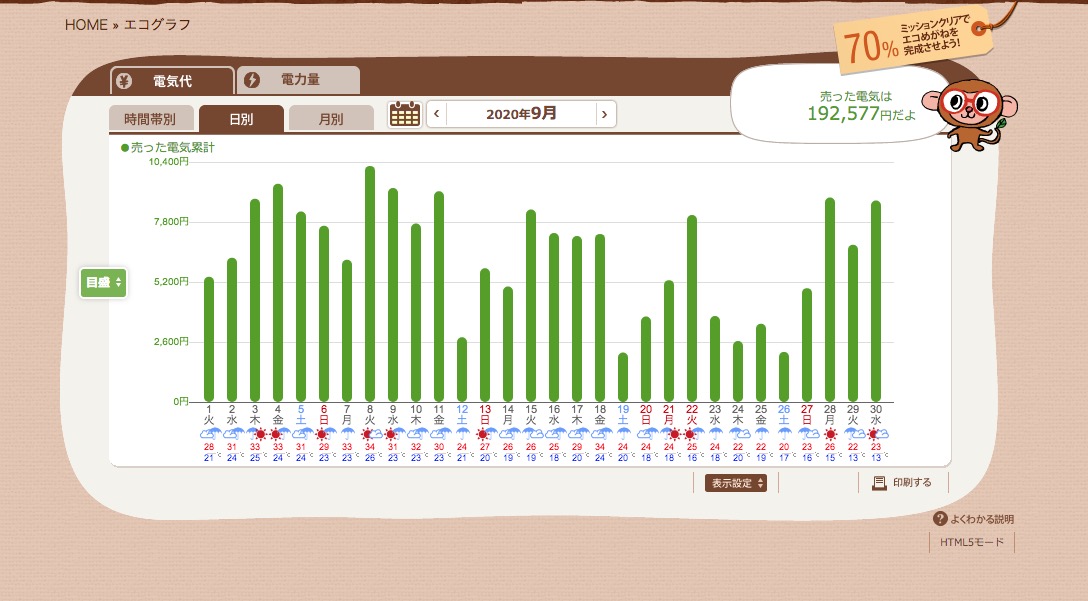Click the question mark help icon
The height and width of the screenshot is (601, 1088).
(x=939, y=519)
